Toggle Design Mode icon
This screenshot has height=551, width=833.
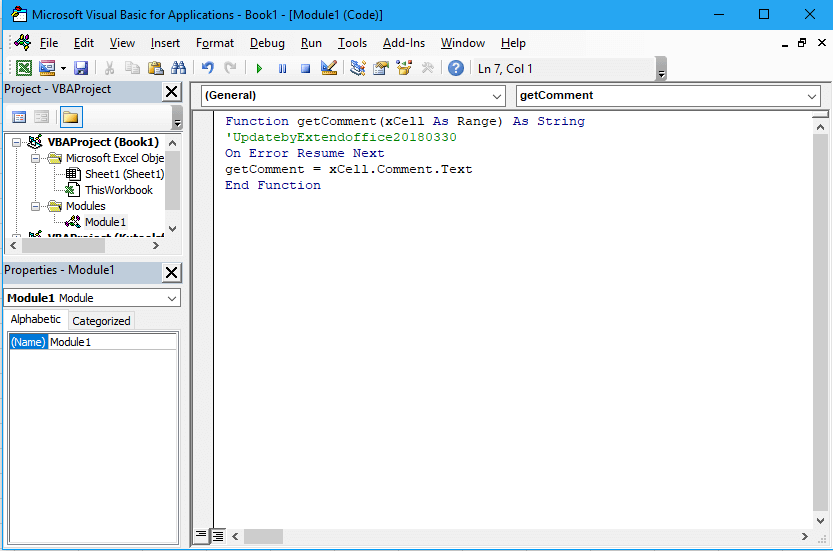click(328, 68)
